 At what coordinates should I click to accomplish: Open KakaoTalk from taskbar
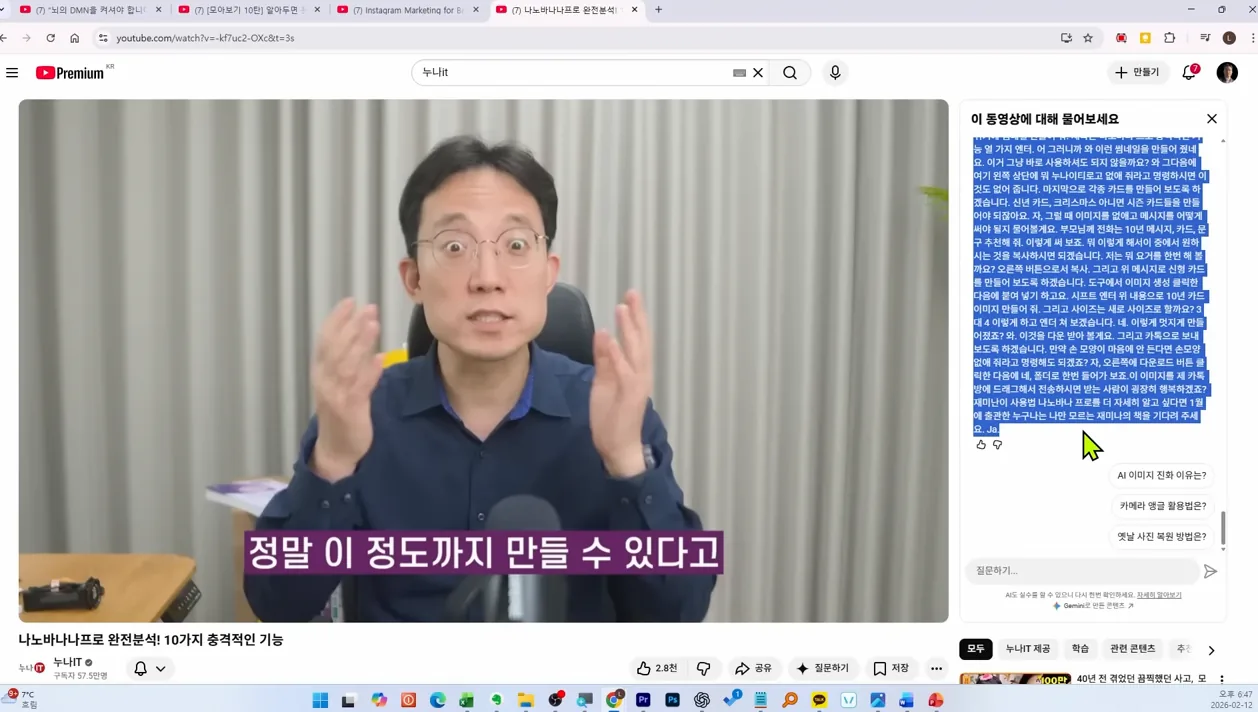tap(819, 700)
